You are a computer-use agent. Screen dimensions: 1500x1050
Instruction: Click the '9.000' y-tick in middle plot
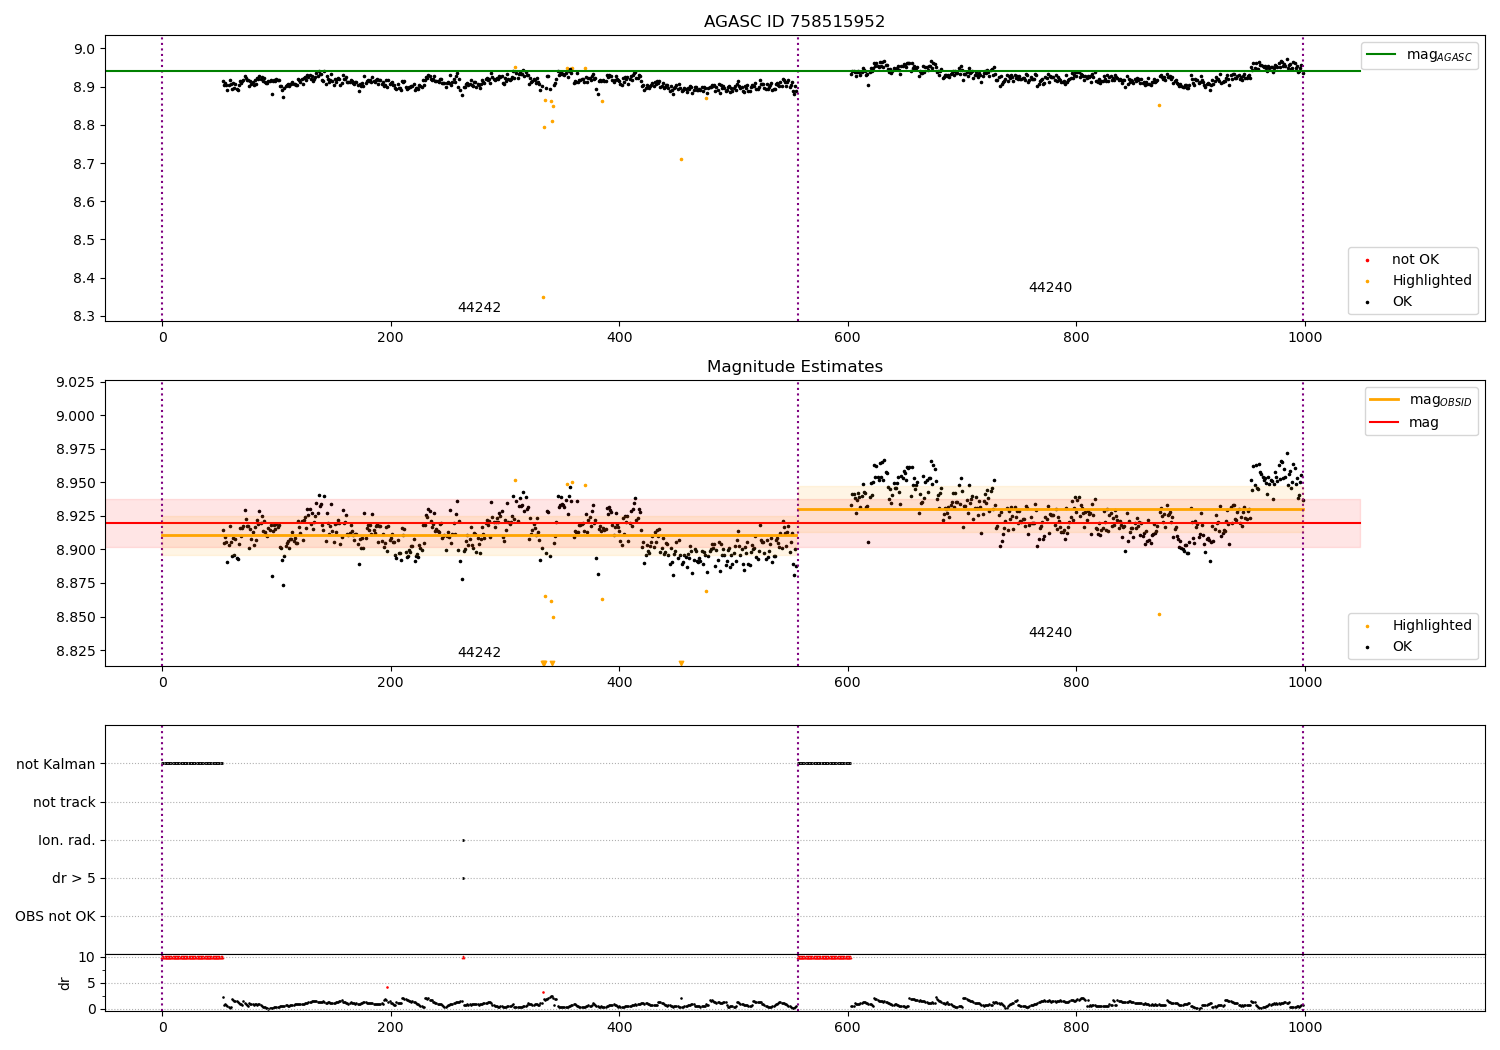click(76, 416)
